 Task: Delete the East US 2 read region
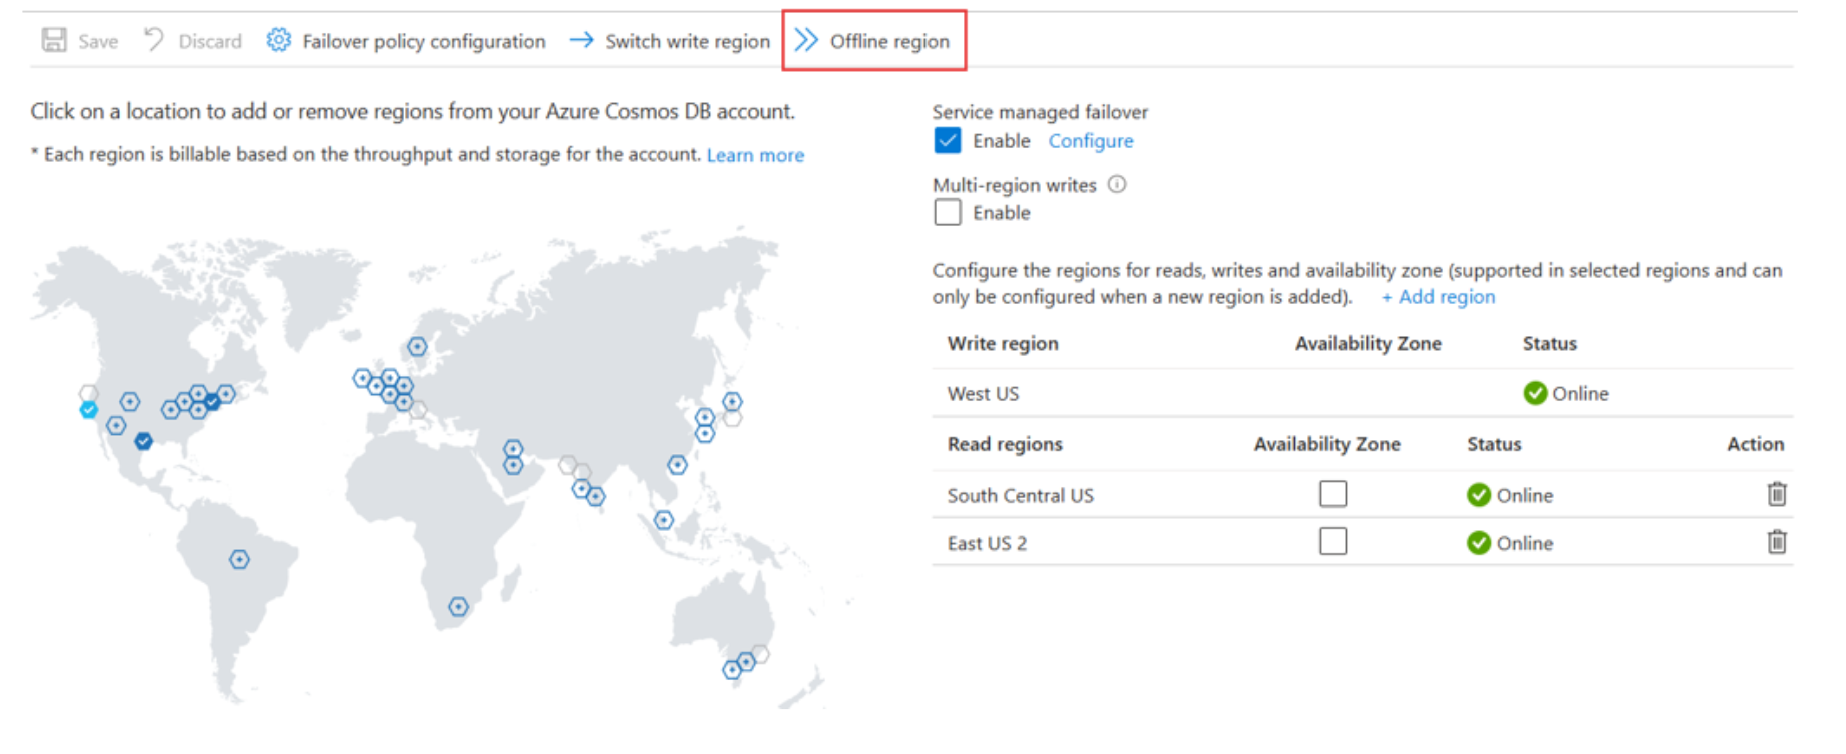click(1776, 542)
